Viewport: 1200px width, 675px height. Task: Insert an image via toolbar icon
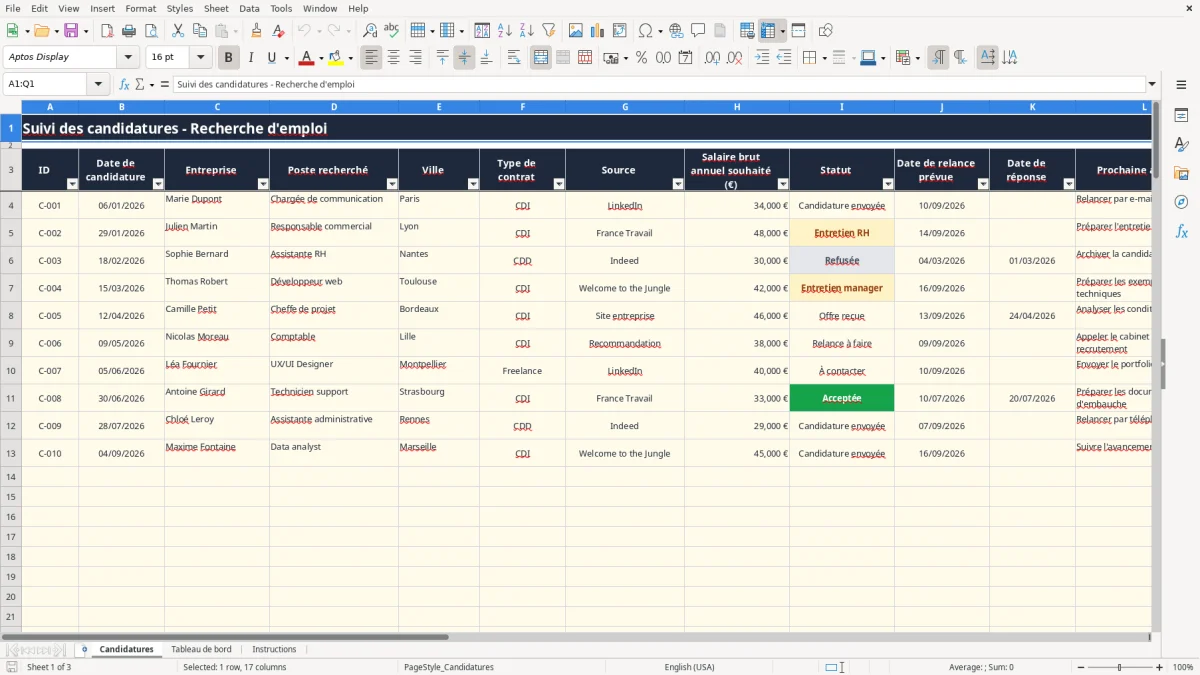coord(576,31)
